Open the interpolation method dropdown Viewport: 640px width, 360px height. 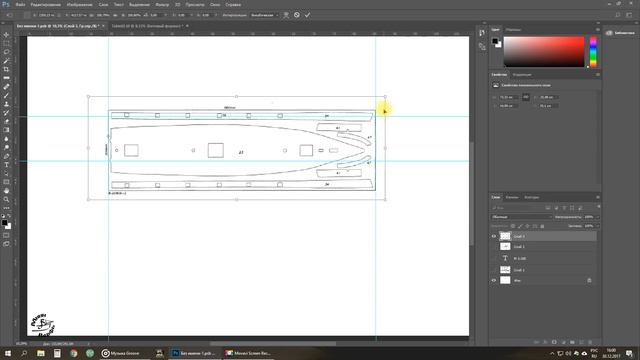264,15
